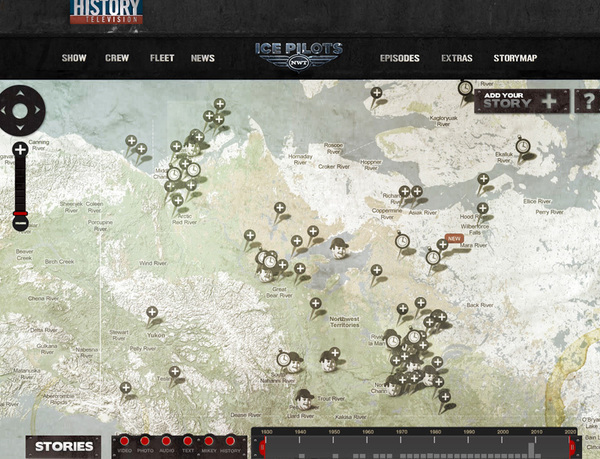Click the Great Bear River map label
This screenshot has width=600, height=459.
coord(279,292)
